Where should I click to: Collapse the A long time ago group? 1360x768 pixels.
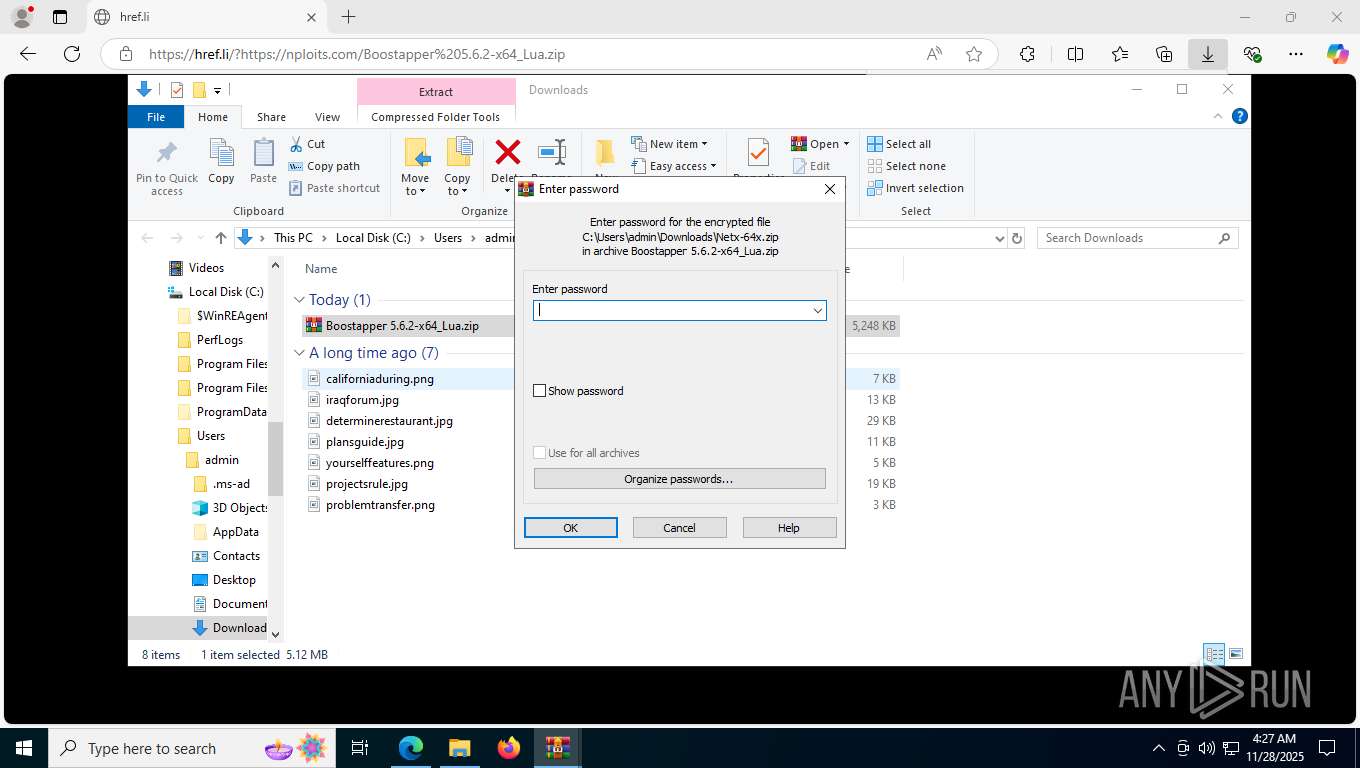point(299,353)
